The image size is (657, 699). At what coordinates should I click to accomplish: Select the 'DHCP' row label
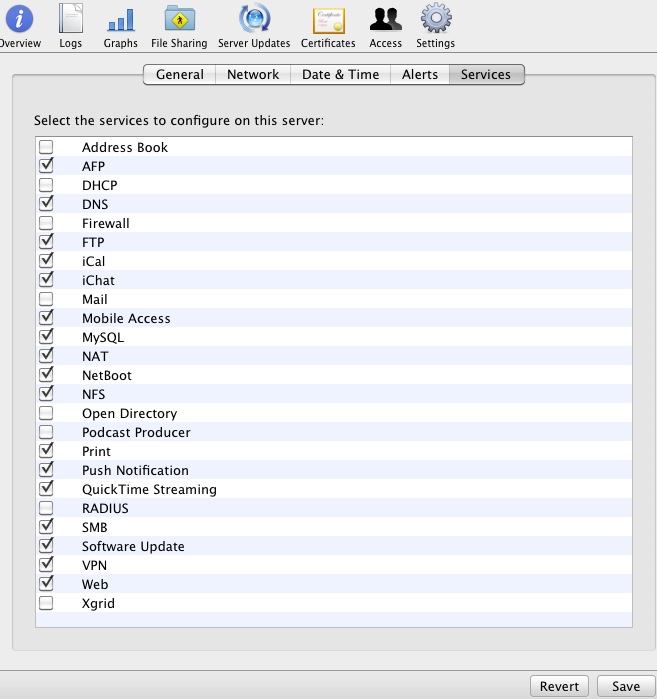point(100,185)
